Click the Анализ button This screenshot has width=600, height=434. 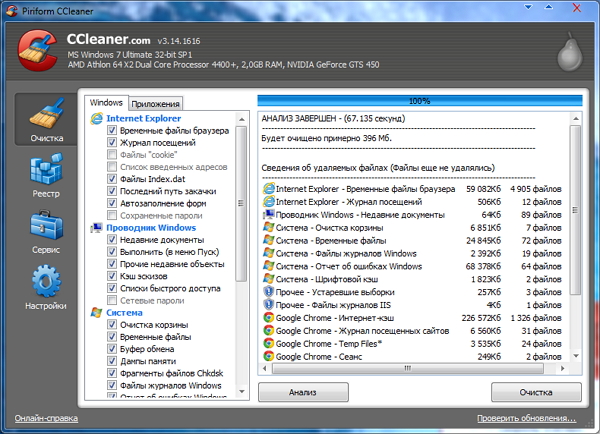(303, 392)
